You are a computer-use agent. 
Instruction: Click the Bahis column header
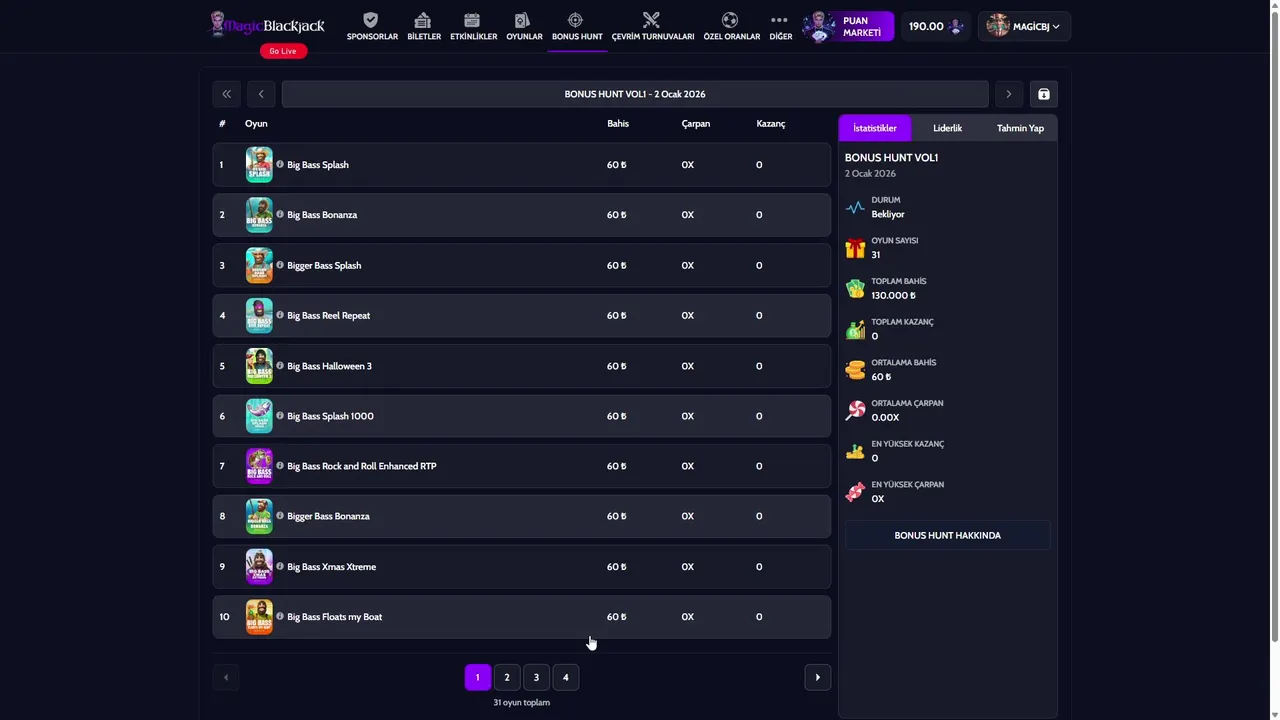click(x=618, y=124)
